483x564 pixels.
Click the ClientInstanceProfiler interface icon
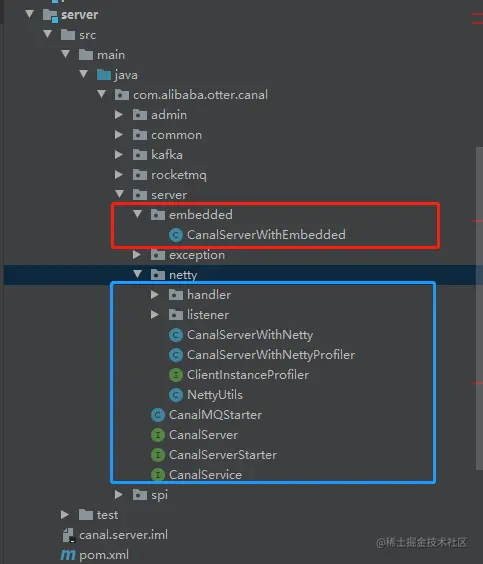point(176,375)
